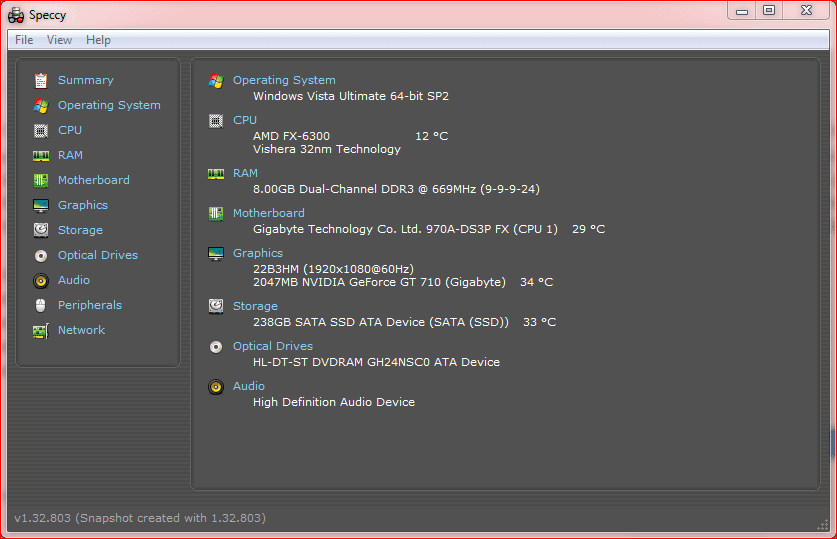Viewport: 837px width, 539px height.
Task: View Peripherals section from sidebar
Action: click(x=90, y=305)
